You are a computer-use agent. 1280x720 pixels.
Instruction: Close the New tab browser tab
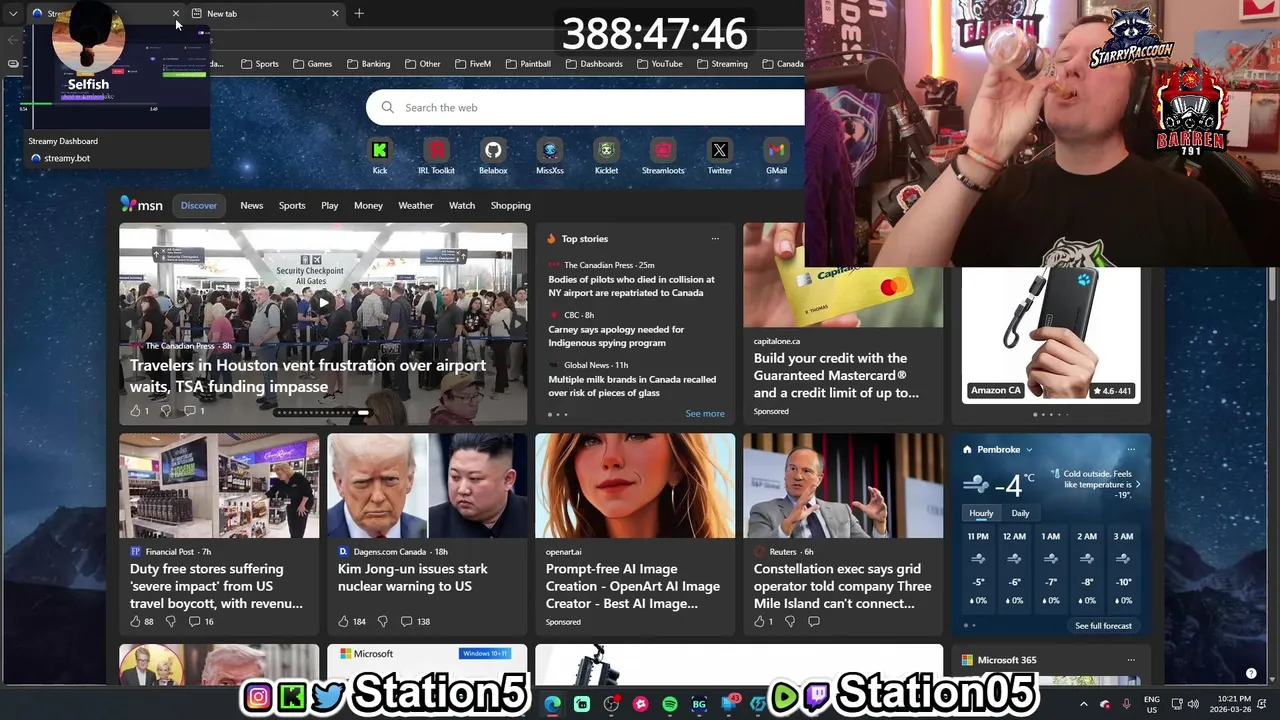(x=335, y=13)
